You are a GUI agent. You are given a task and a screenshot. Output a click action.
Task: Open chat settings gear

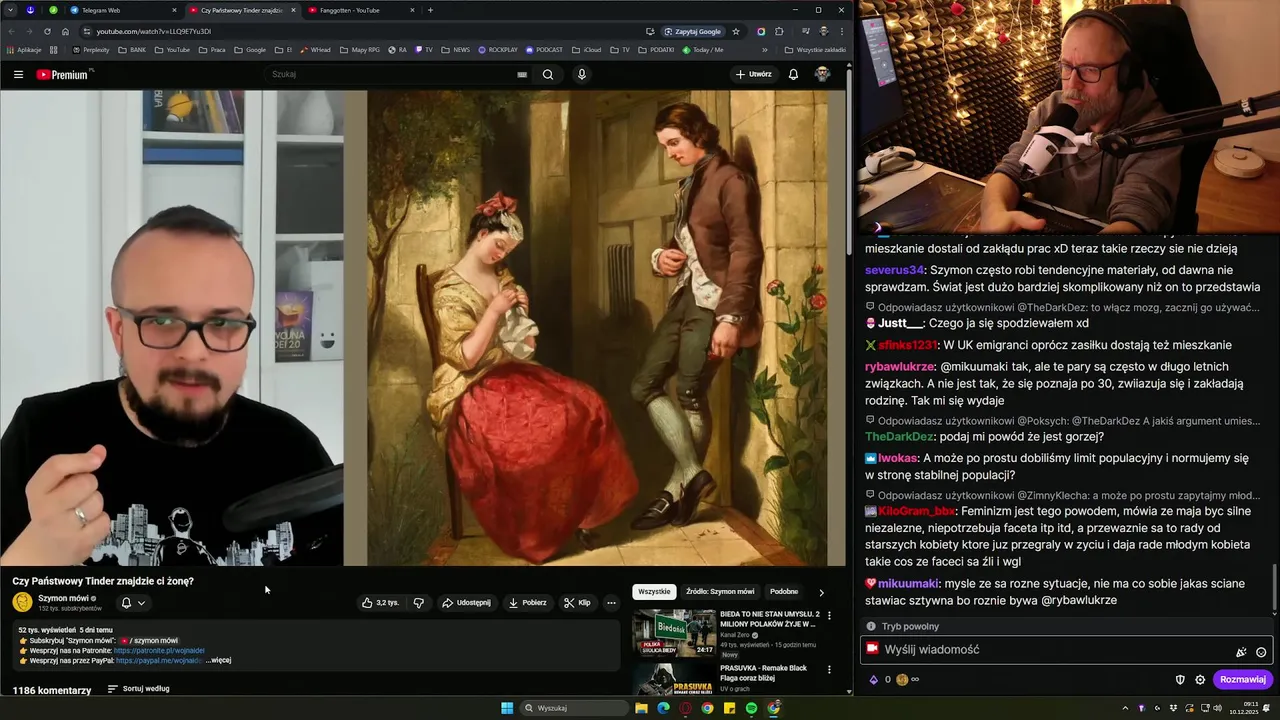[1200, 680]
